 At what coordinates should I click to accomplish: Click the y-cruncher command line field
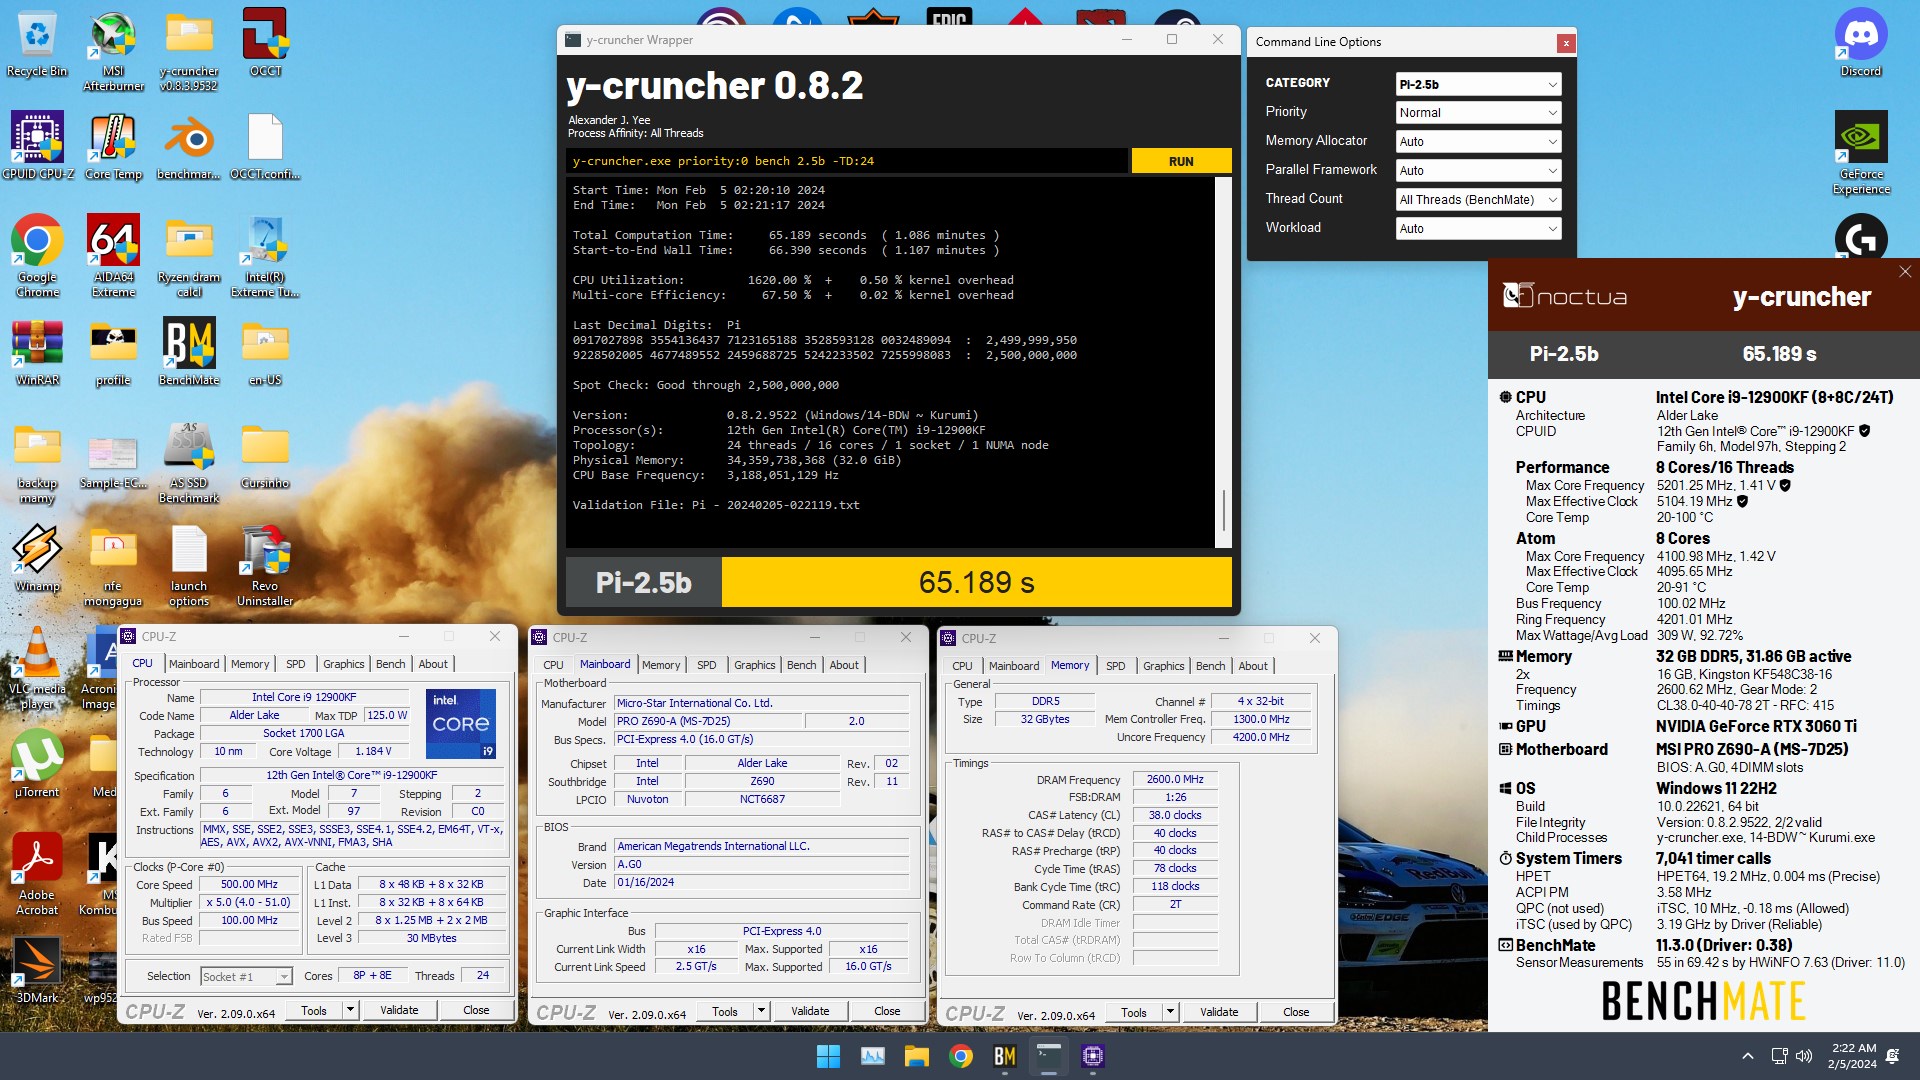coord(846,161)
